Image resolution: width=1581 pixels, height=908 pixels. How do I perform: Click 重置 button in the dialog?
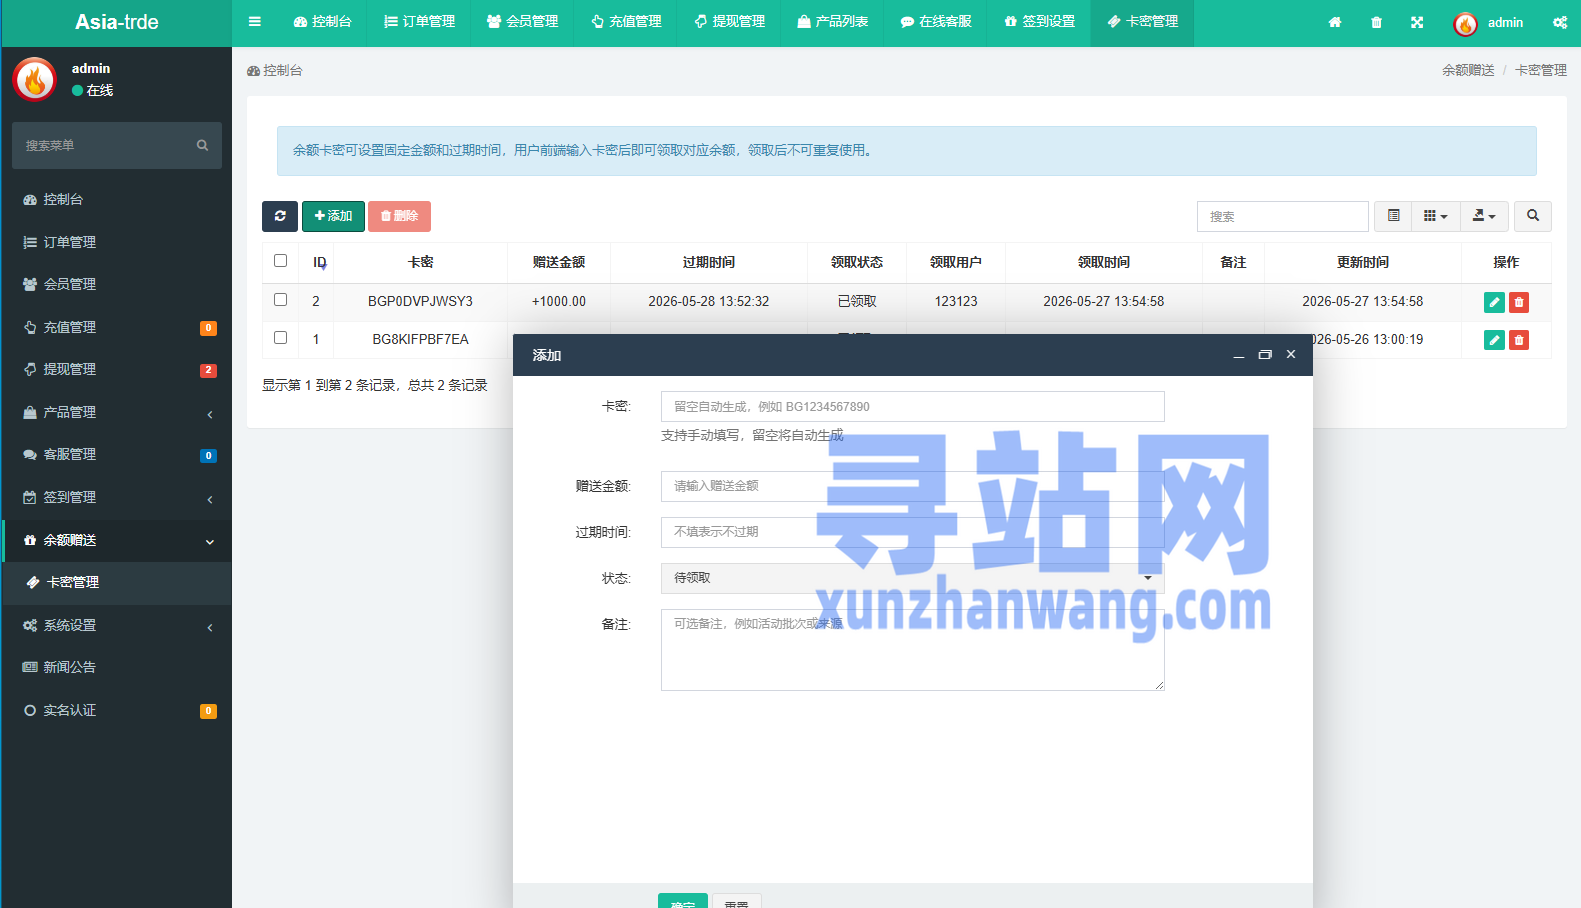pyautogui.click(x=736, y=902)
